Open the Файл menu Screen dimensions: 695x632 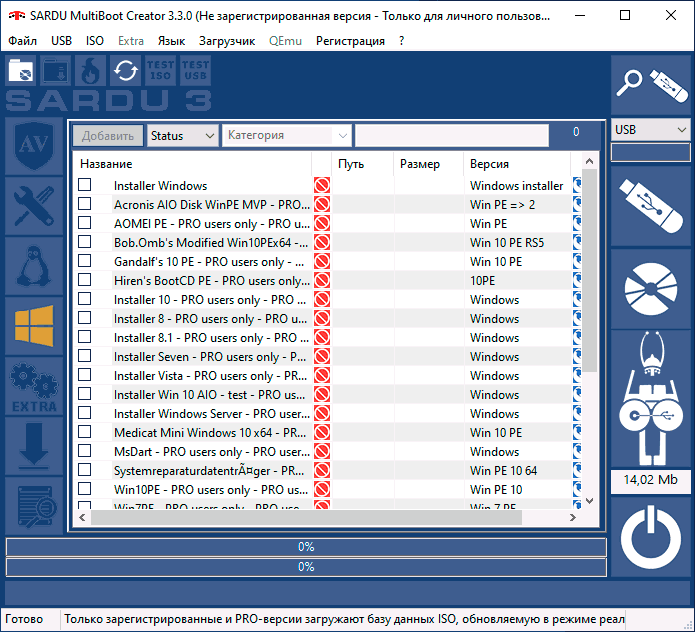22,41
